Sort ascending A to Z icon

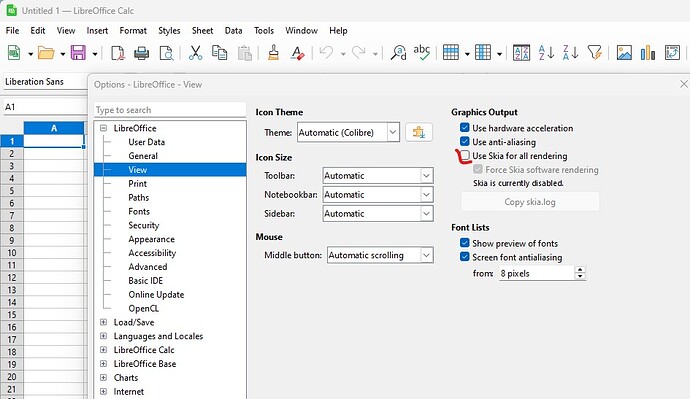point(546,53)
